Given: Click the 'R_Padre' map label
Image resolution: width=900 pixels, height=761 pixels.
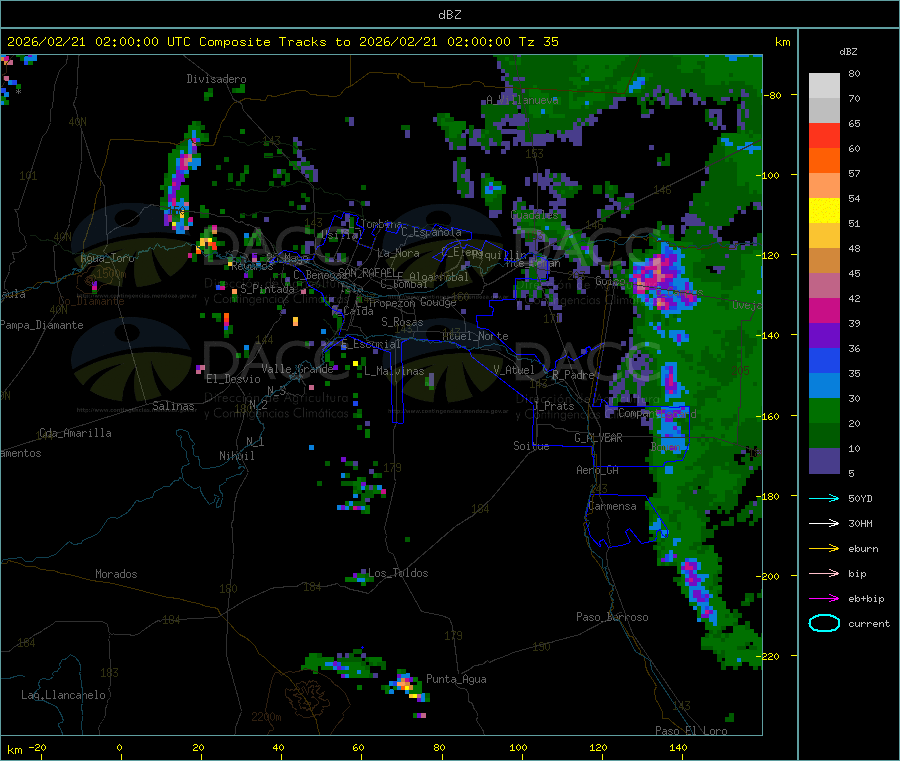Looking at the screenshot, I should coord(573,375).
